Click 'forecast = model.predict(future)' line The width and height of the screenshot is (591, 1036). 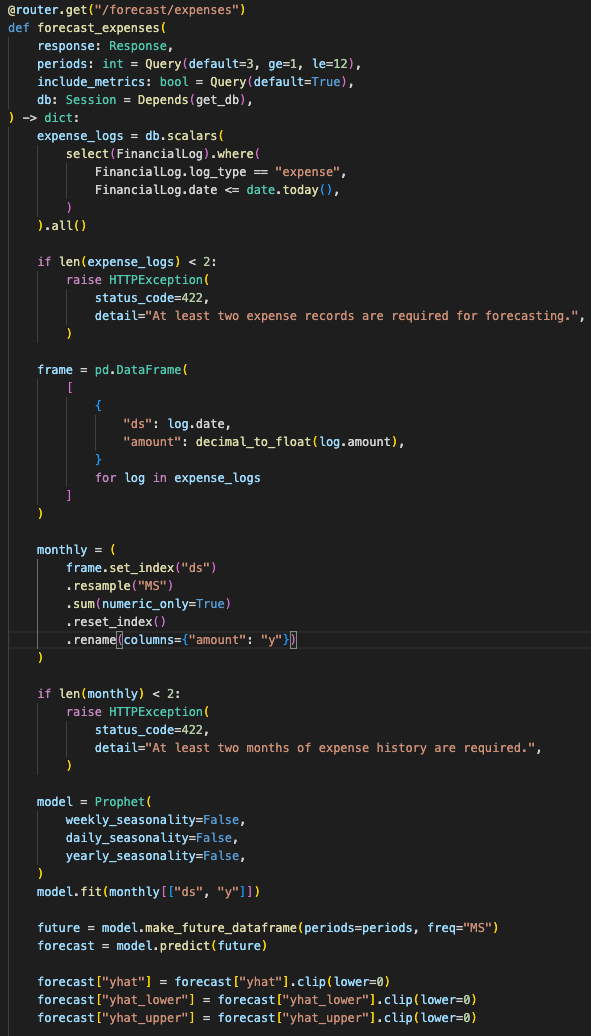pyautogui.click(x=152, y=945)
